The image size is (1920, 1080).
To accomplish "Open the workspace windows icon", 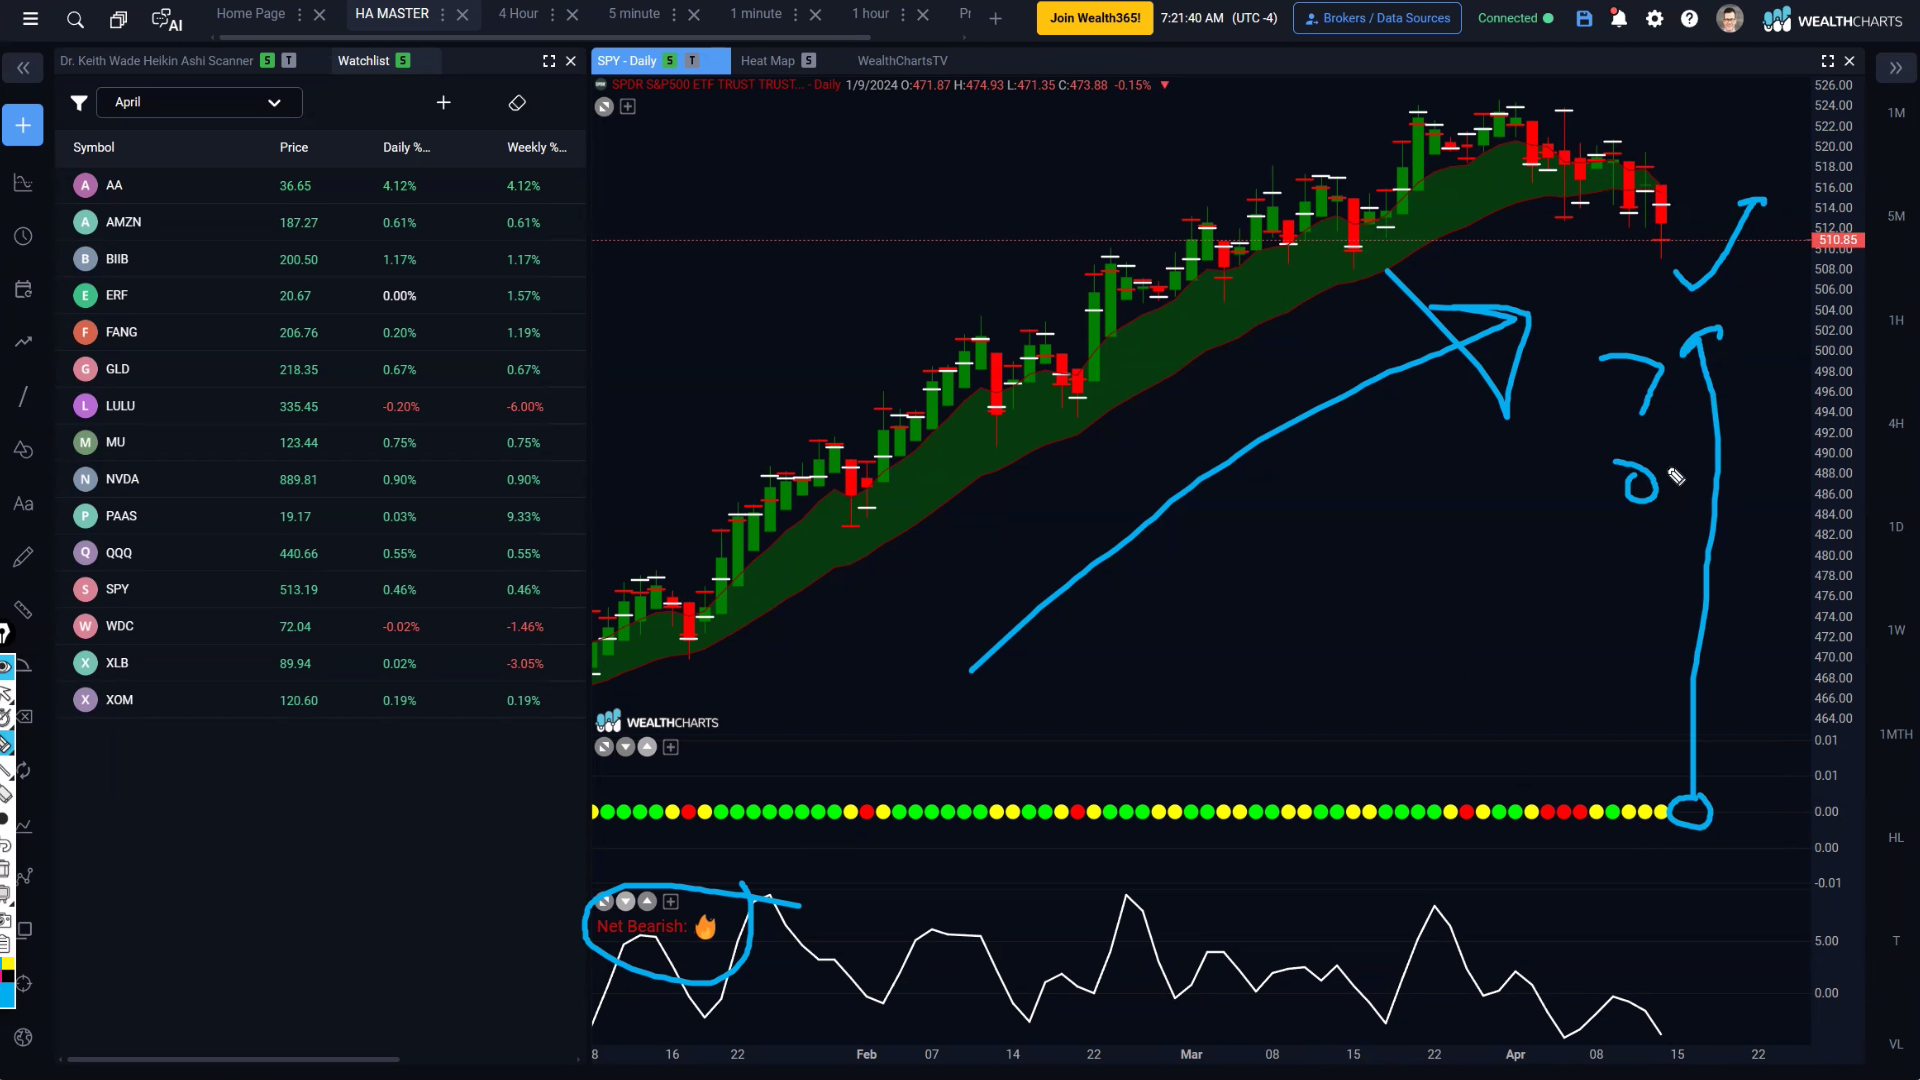I will (118, 19).
